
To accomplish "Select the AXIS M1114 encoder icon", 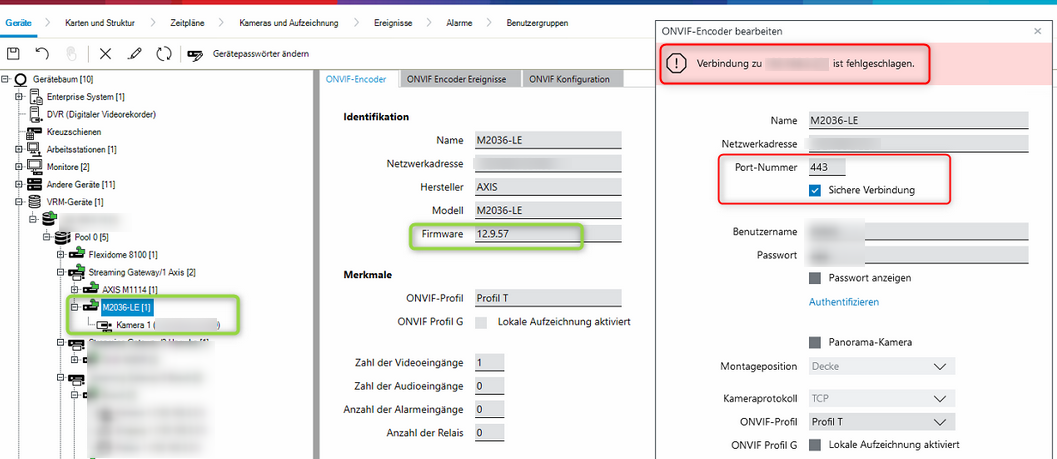I will coord(91,289).
